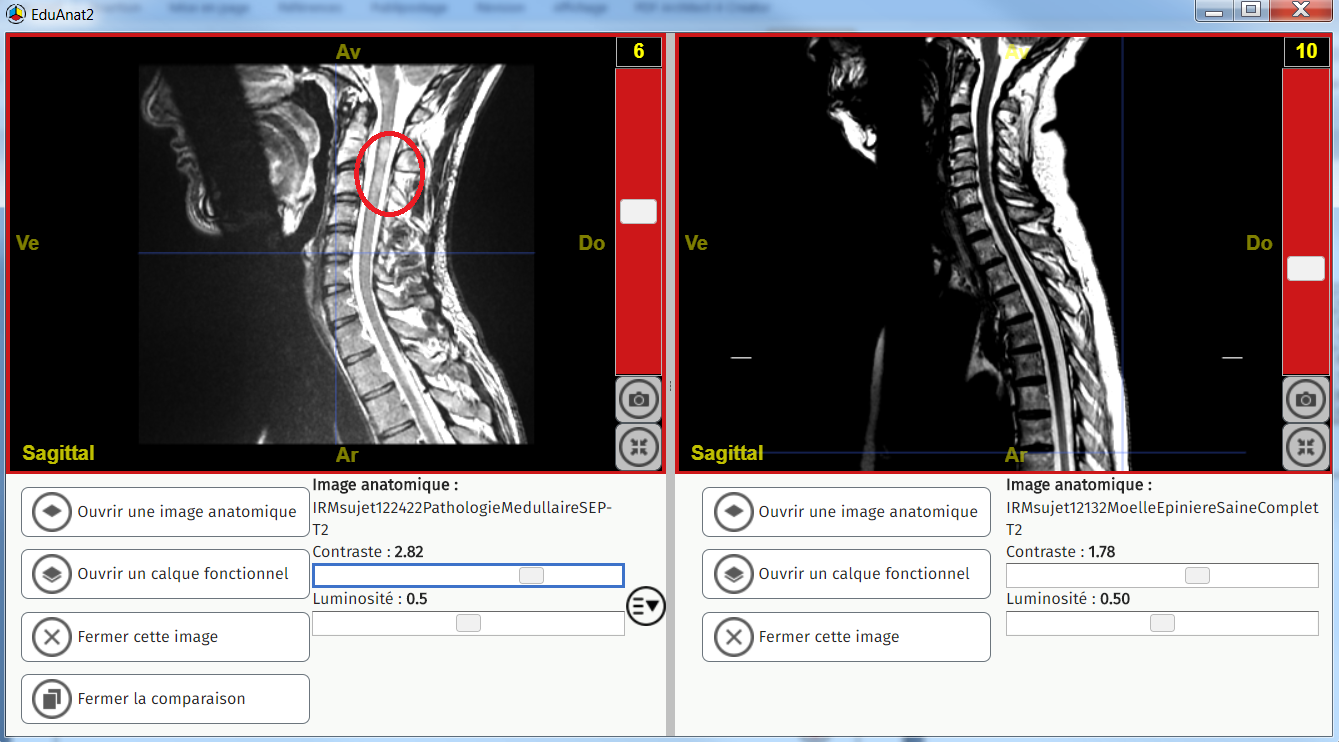This screenshot has height=742, width=1339.
Task: Click the shrink-view arrows icon in the left panel
Action: (x=638, y=446)
